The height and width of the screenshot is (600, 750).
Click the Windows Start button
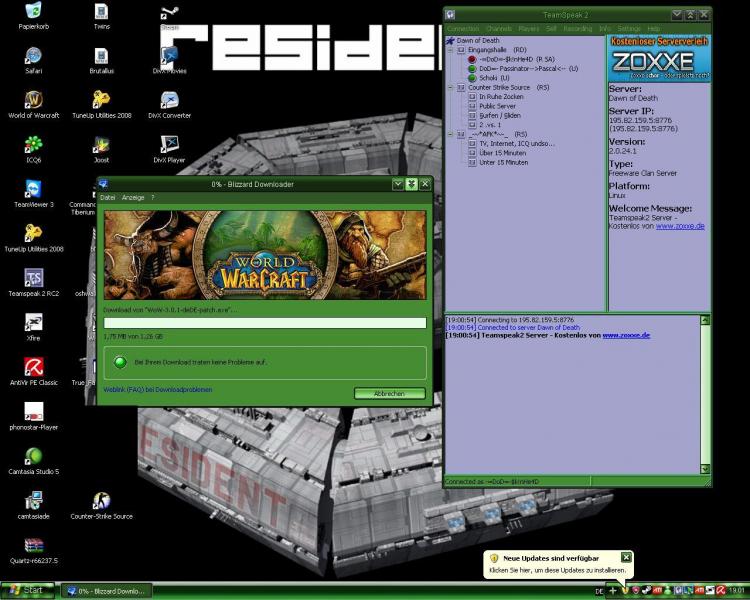tap(26, 590)
